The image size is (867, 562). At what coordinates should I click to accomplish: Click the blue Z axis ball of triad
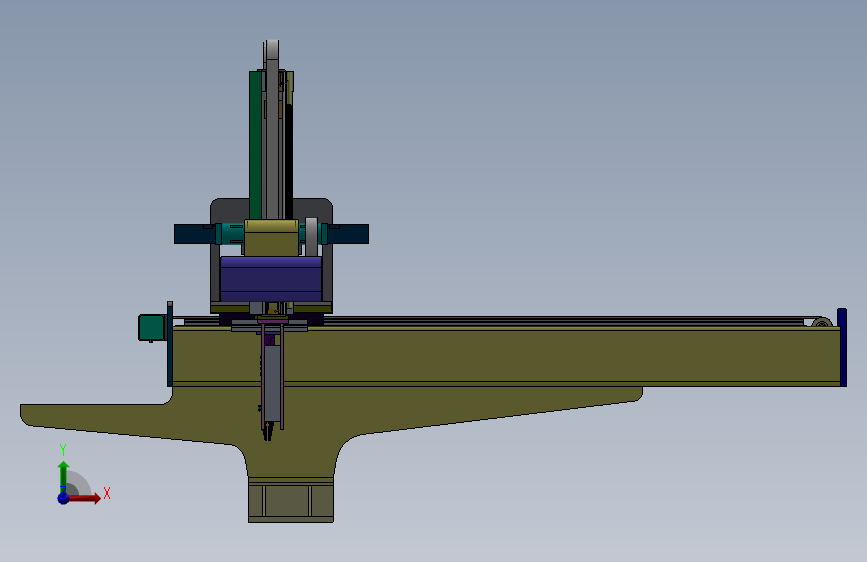[x=64, y=498]
